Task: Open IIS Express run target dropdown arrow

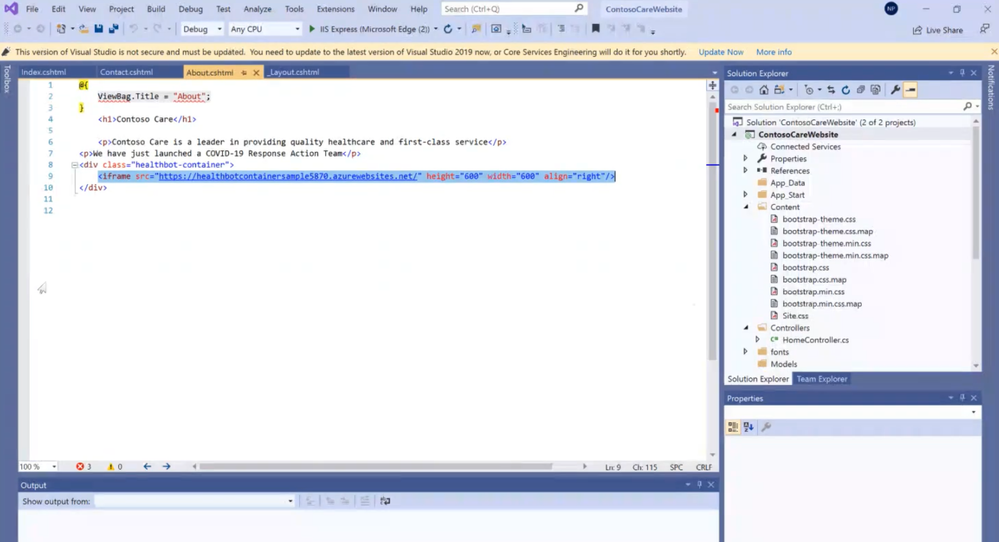Action: [x=436, y=29]
